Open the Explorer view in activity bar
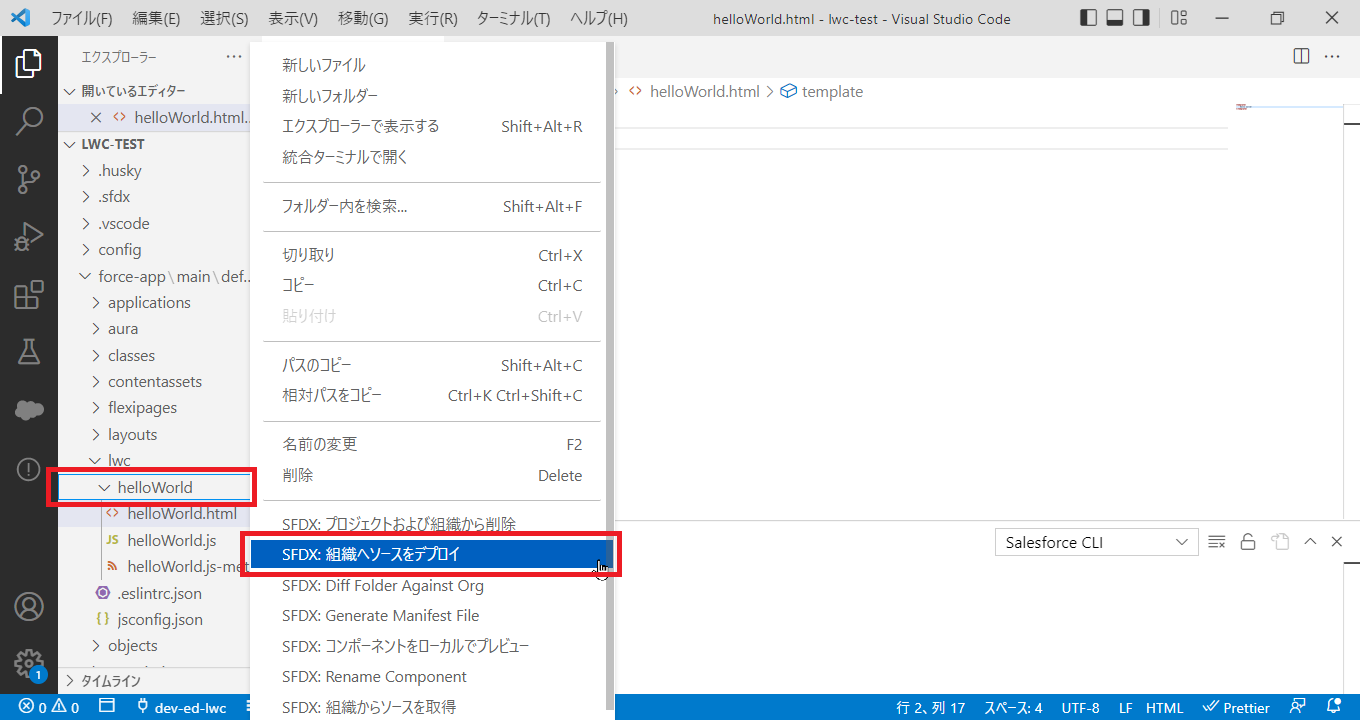1360x720 pixels. pyautogui.click(x=29, y=65)
